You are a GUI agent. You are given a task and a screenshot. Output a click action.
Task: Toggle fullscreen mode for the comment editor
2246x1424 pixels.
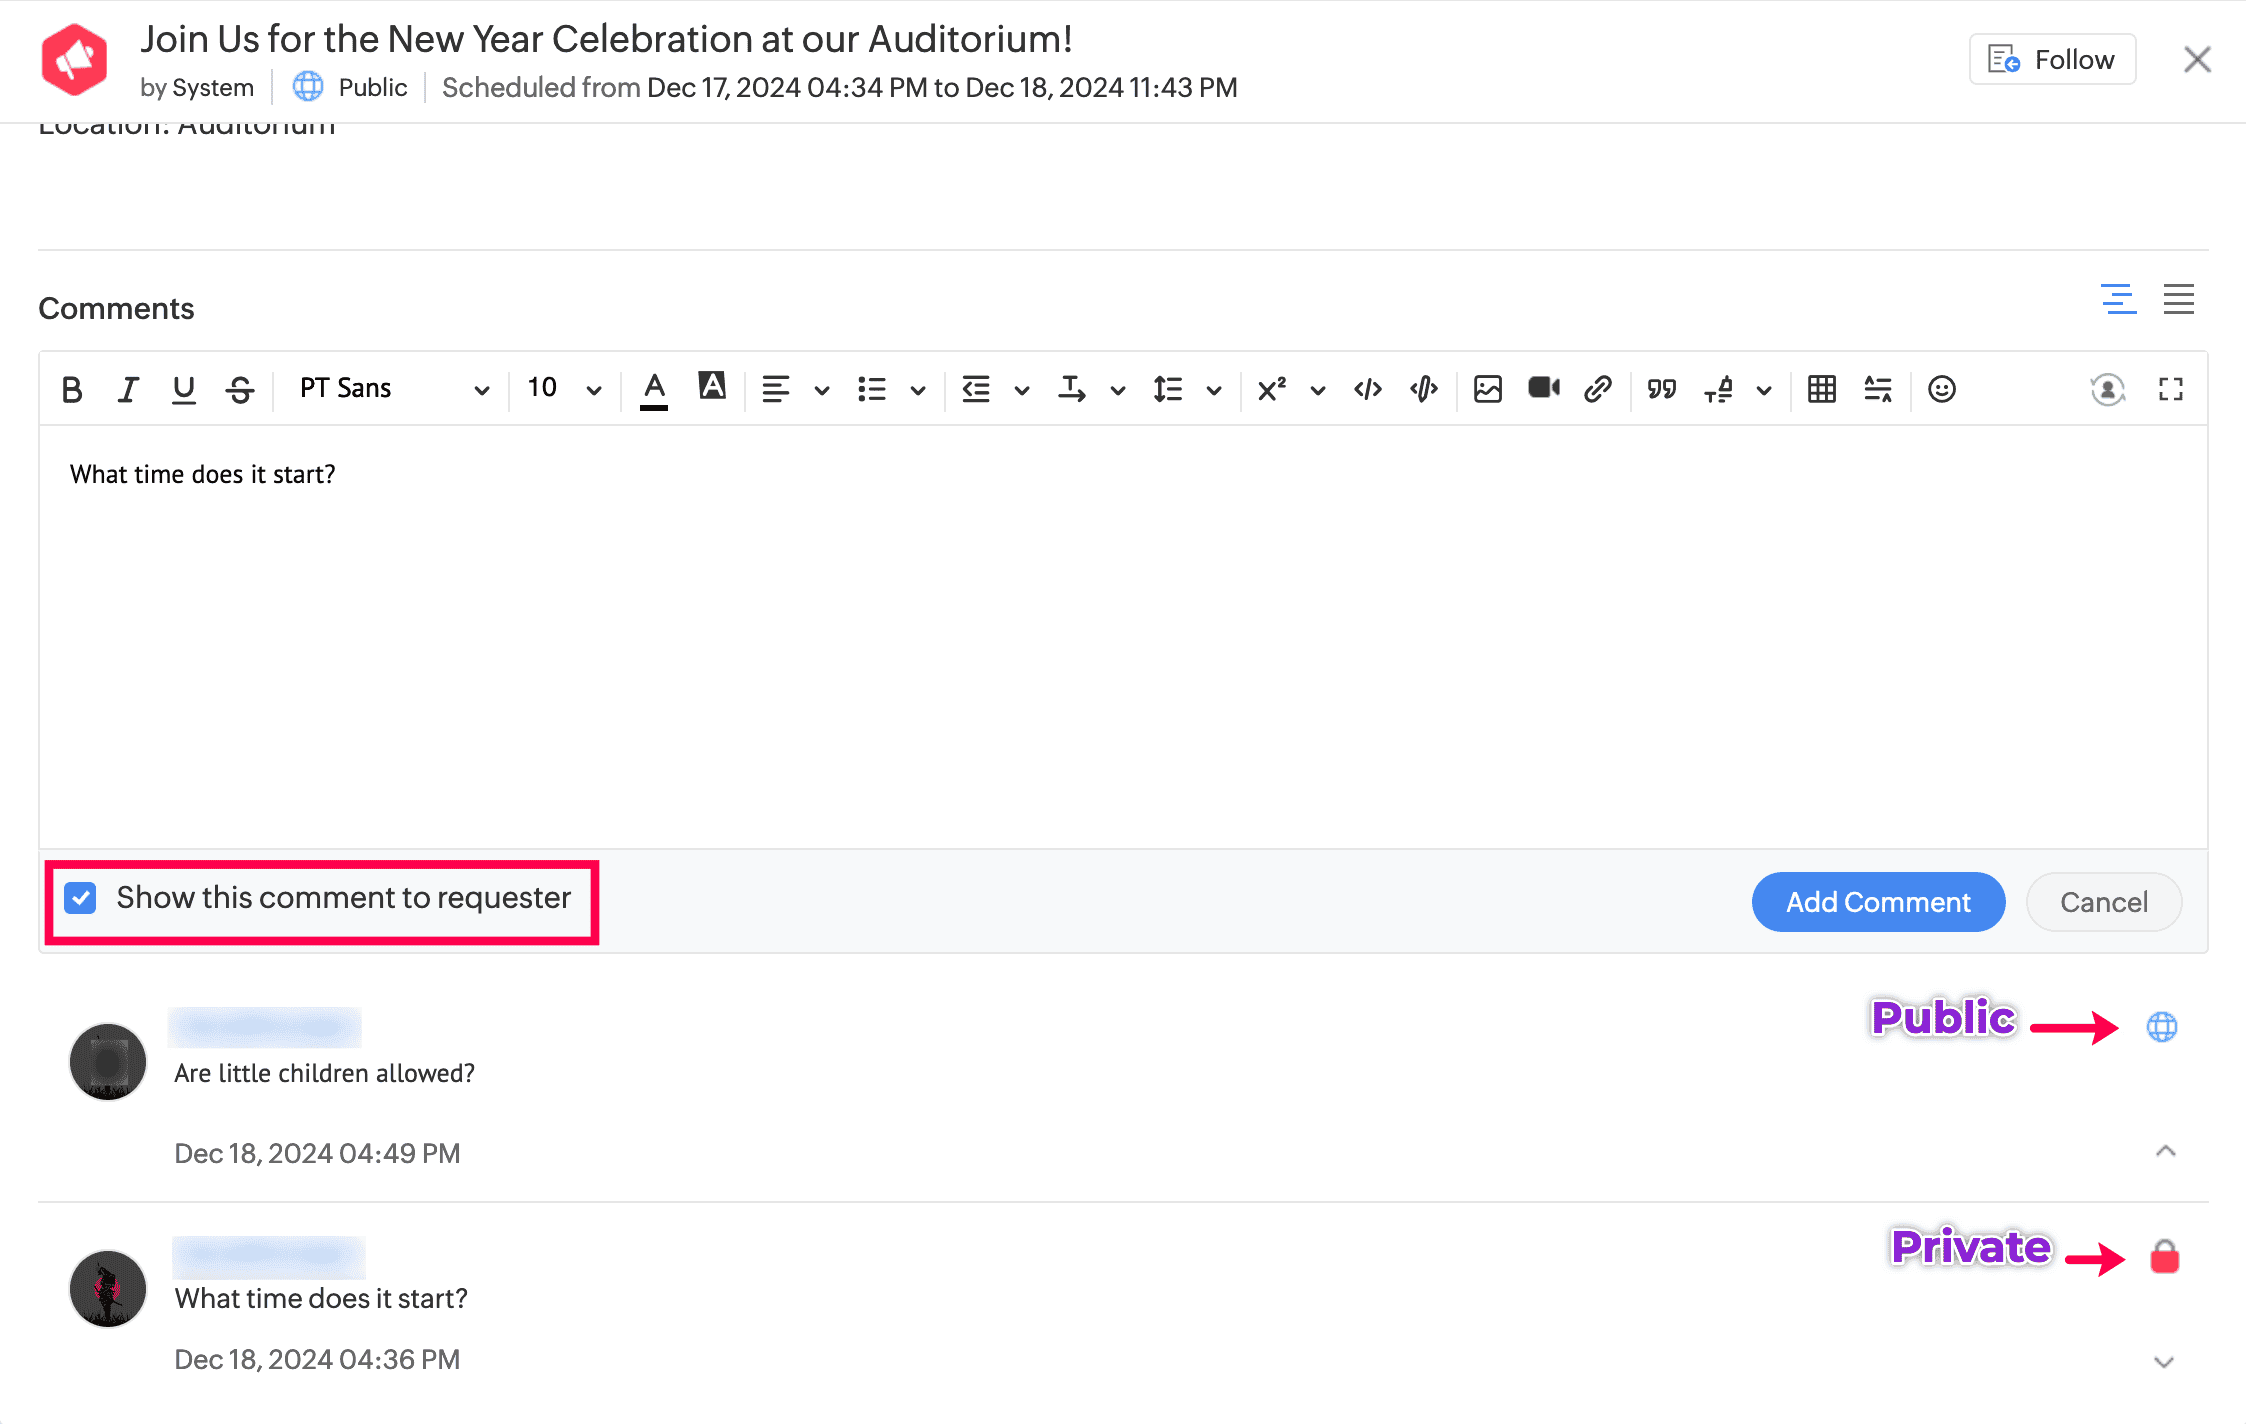[2169, 389]
